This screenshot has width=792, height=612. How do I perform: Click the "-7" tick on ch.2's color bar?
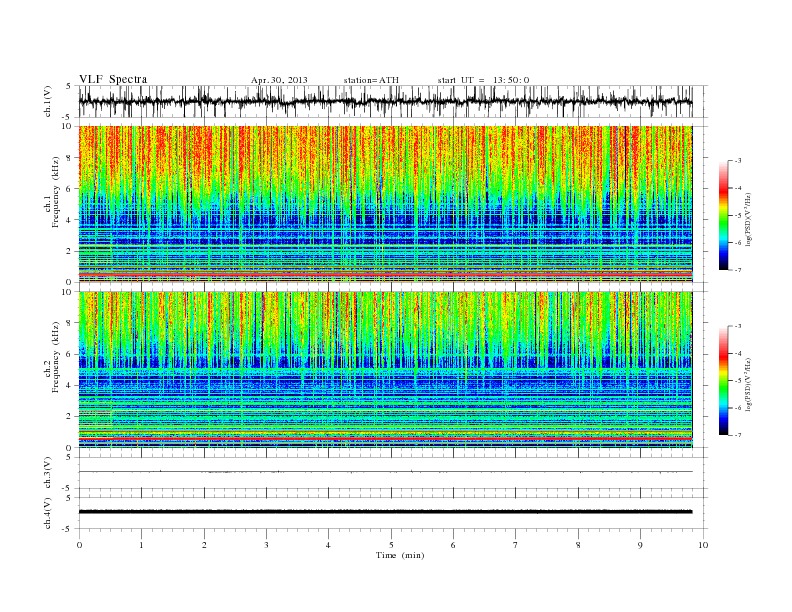tap(738, 435)
